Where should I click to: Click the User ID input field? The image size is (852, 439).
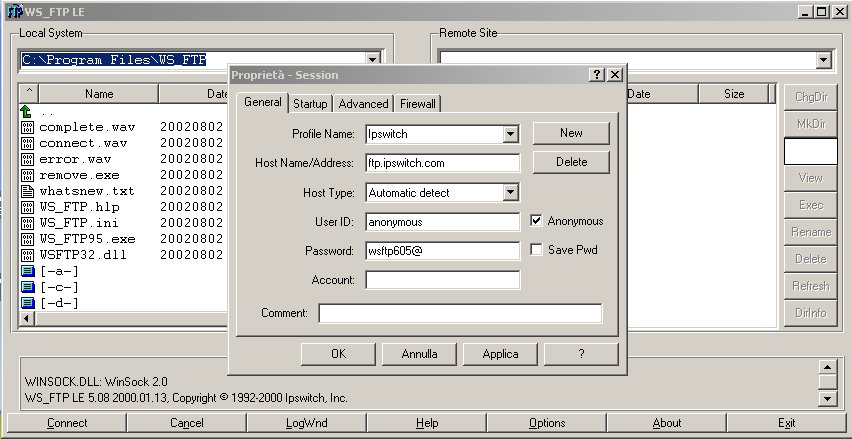tap(442, 222)
